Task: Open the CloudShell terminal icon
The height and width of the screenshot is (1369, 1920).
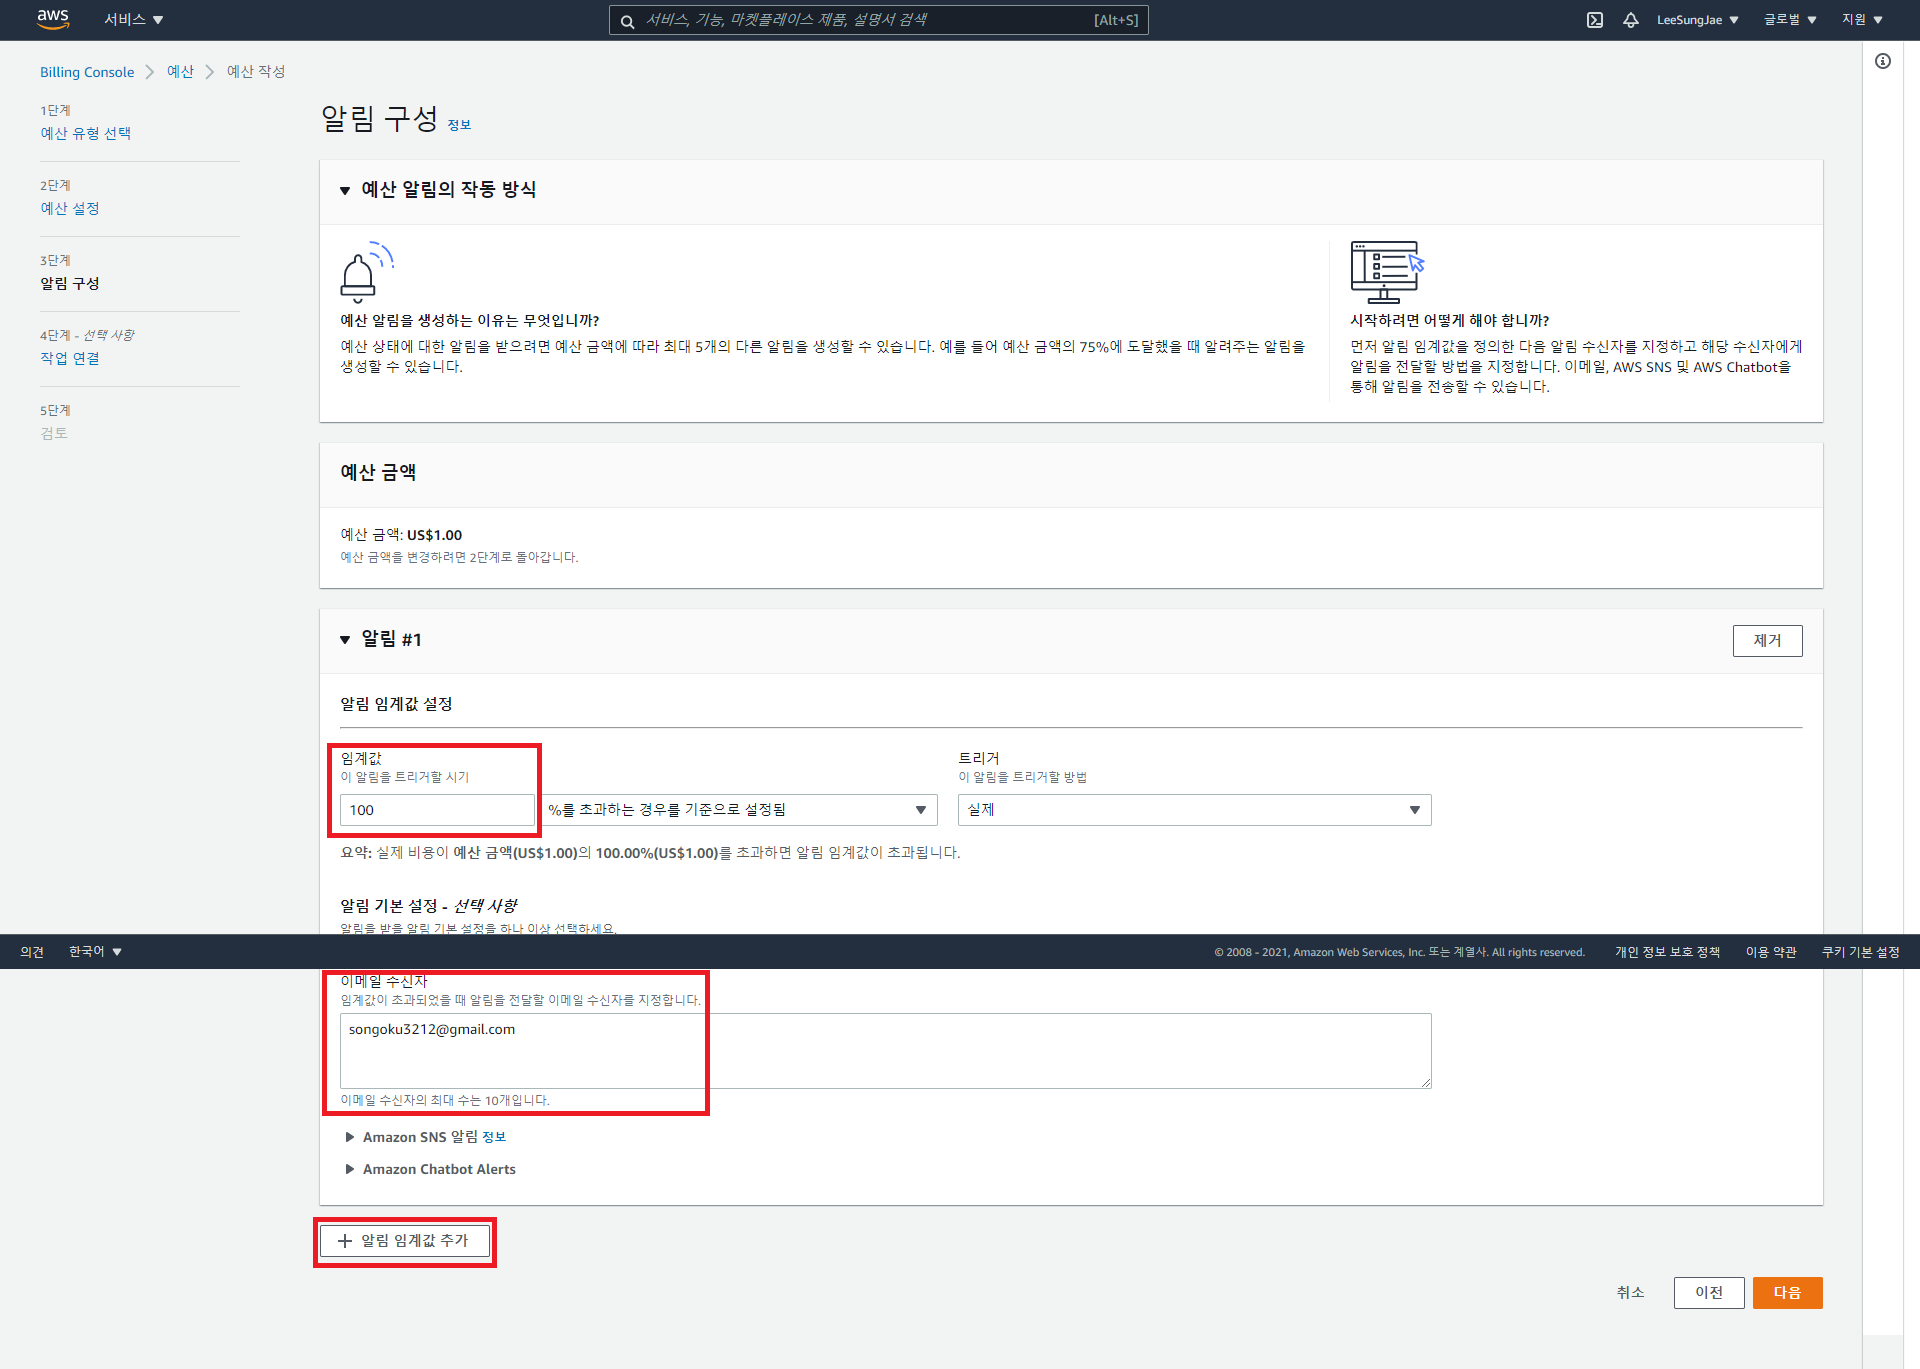Action: [1595, 20]
